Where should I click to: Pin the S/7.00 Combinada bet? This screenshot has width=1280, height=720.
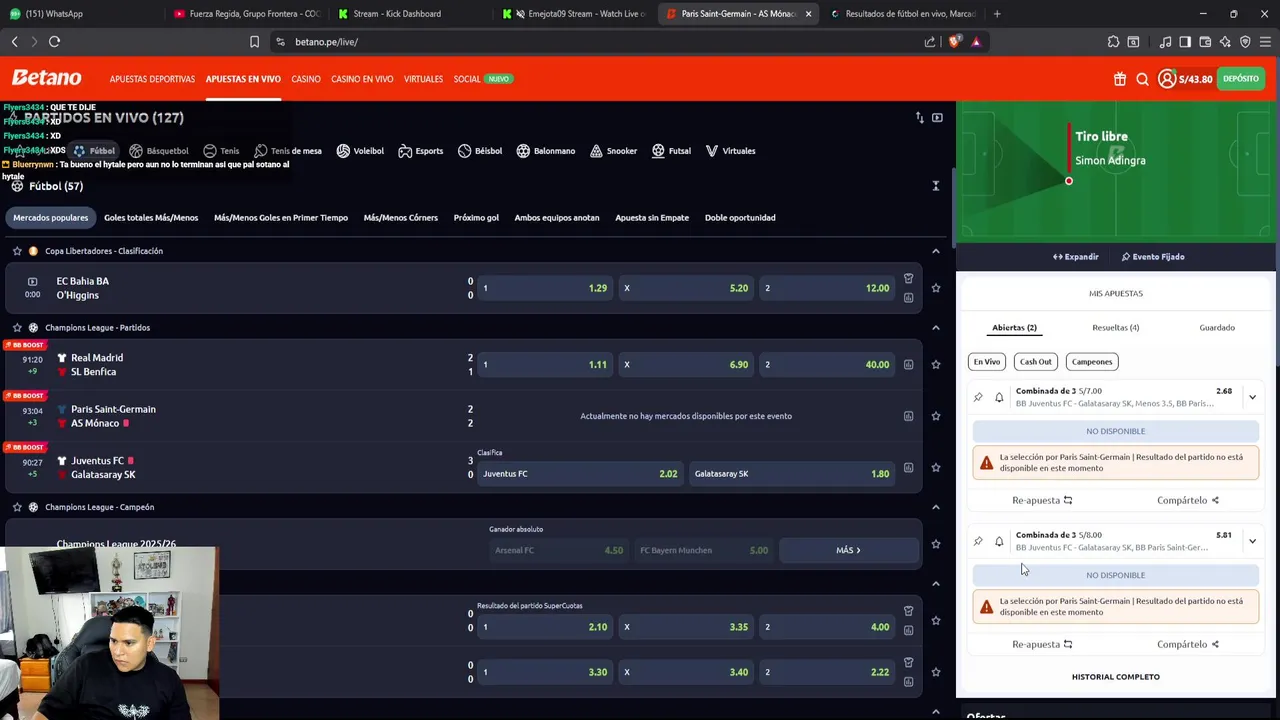click(978, 397)
